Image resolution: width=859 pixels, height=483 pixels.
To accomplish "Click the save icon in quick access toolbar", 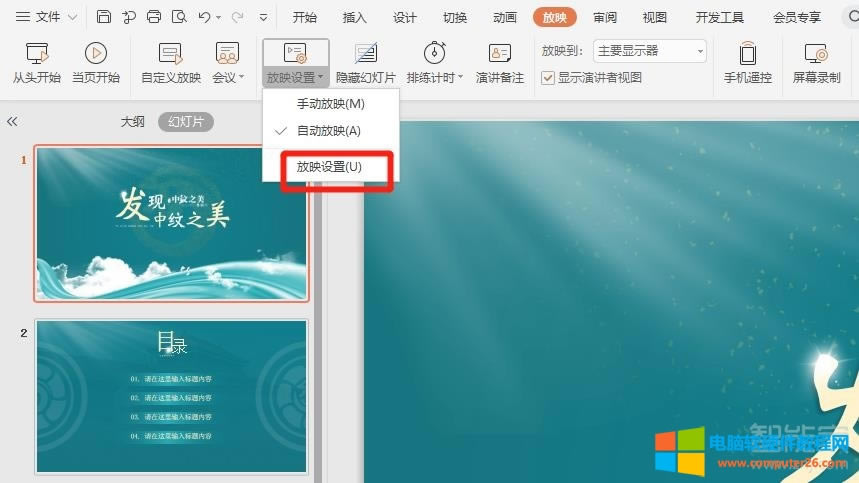I will 104,17.
